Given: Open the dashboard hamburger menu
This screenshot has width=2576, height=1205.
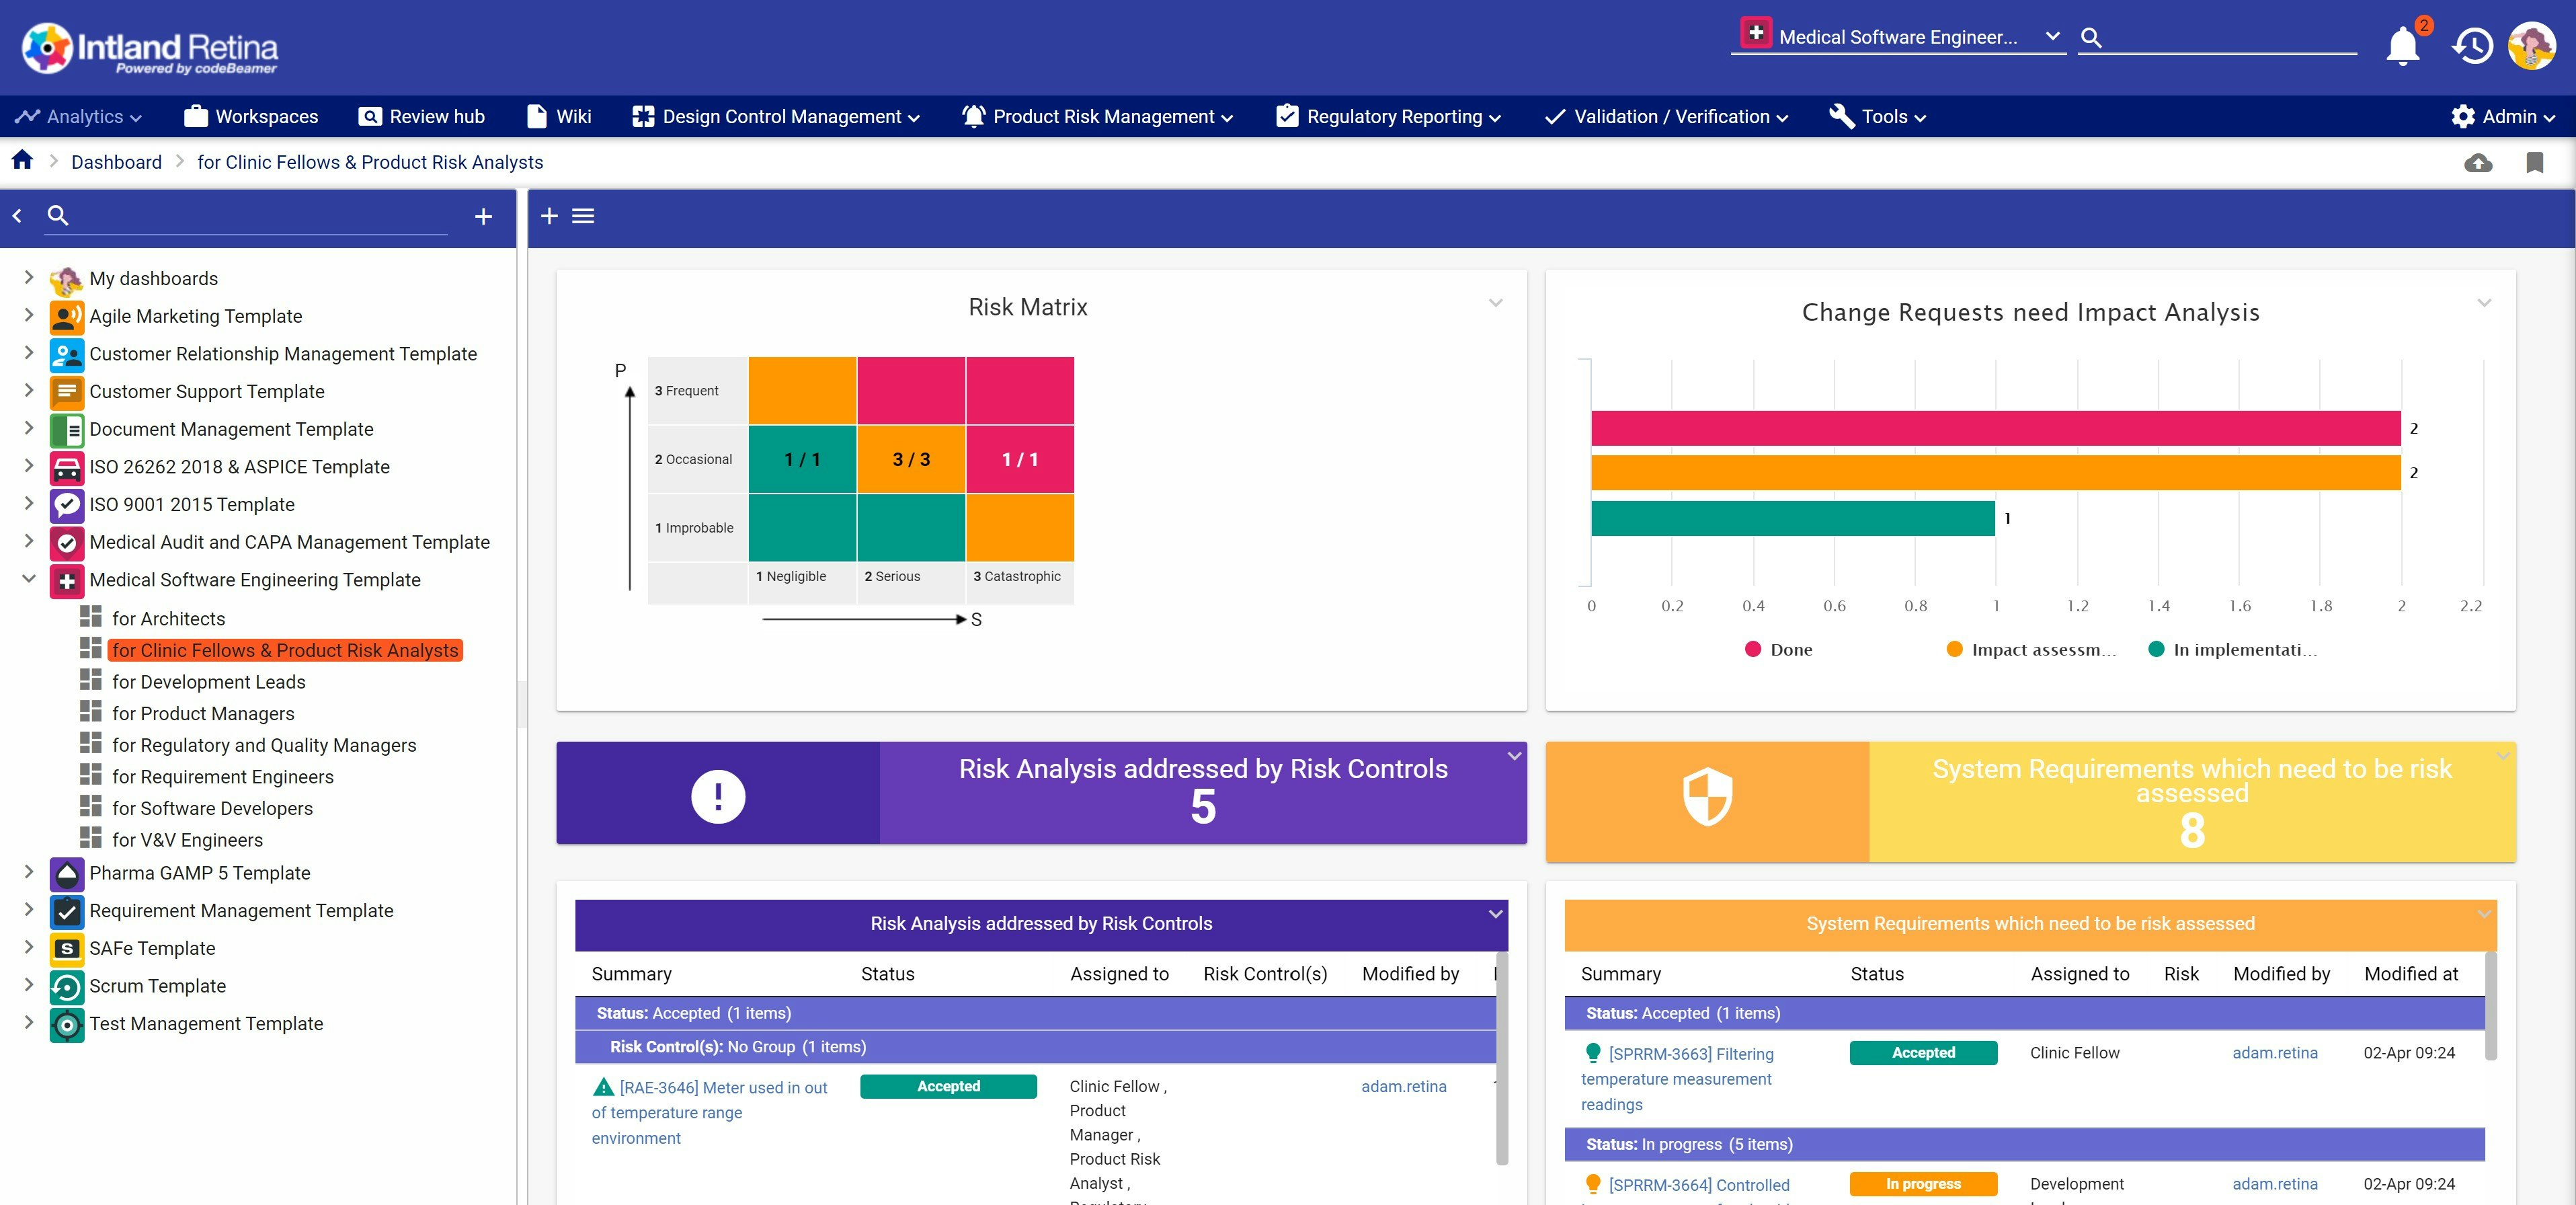Looking at the screenshot, I should (x=583, y=216).
